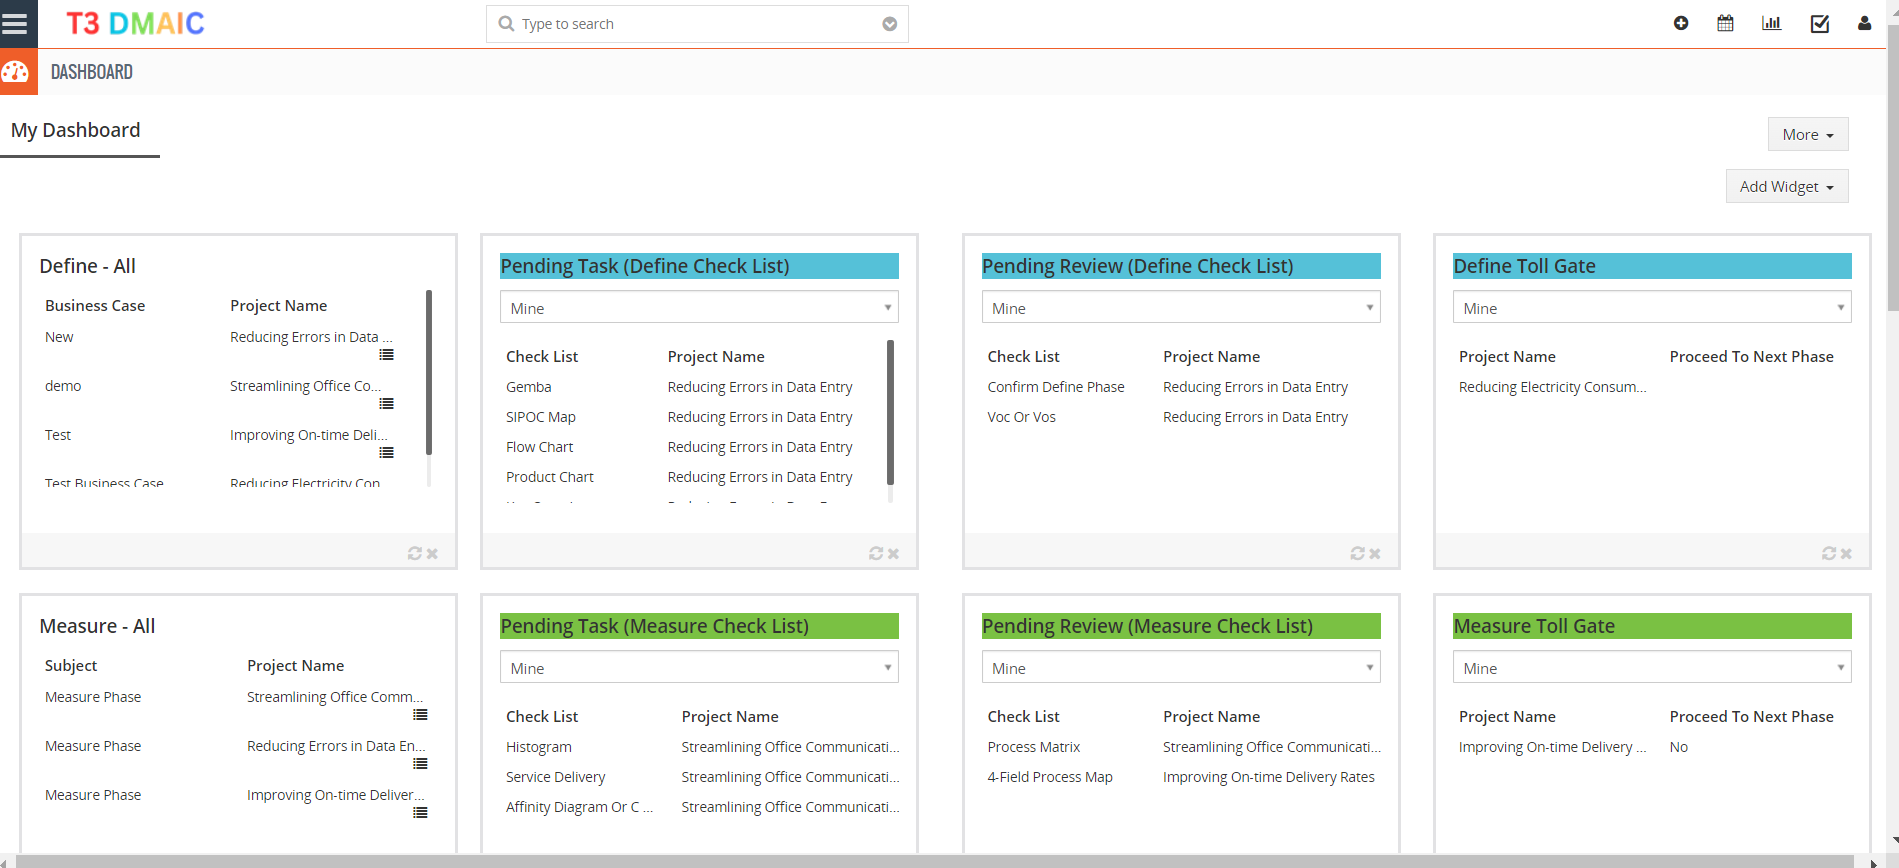Open Mine filter in Pending Task Define widget
The height and width of the screenshot is (868, 1899).
click(699, 307)
